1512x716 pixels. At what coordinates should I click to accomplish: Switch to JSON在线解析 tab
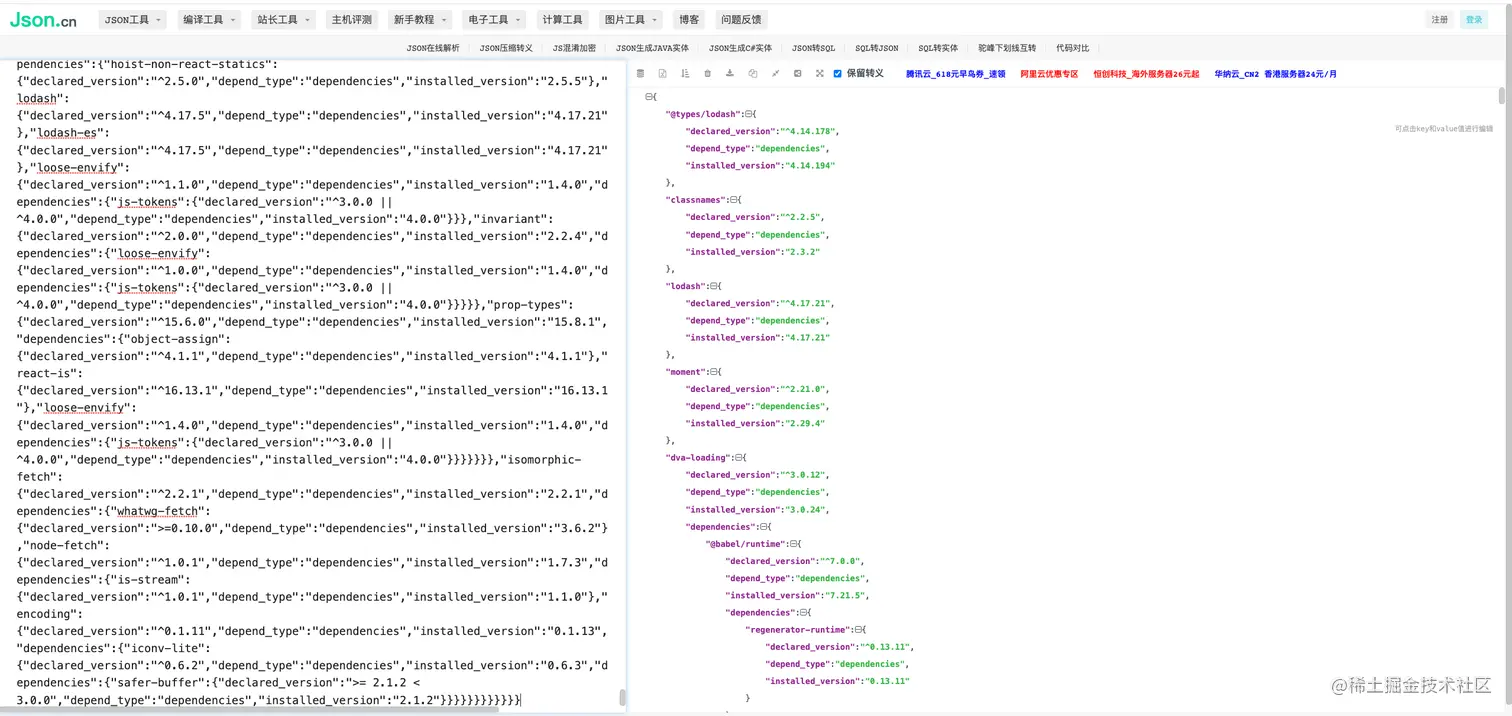tap(433, 48)
